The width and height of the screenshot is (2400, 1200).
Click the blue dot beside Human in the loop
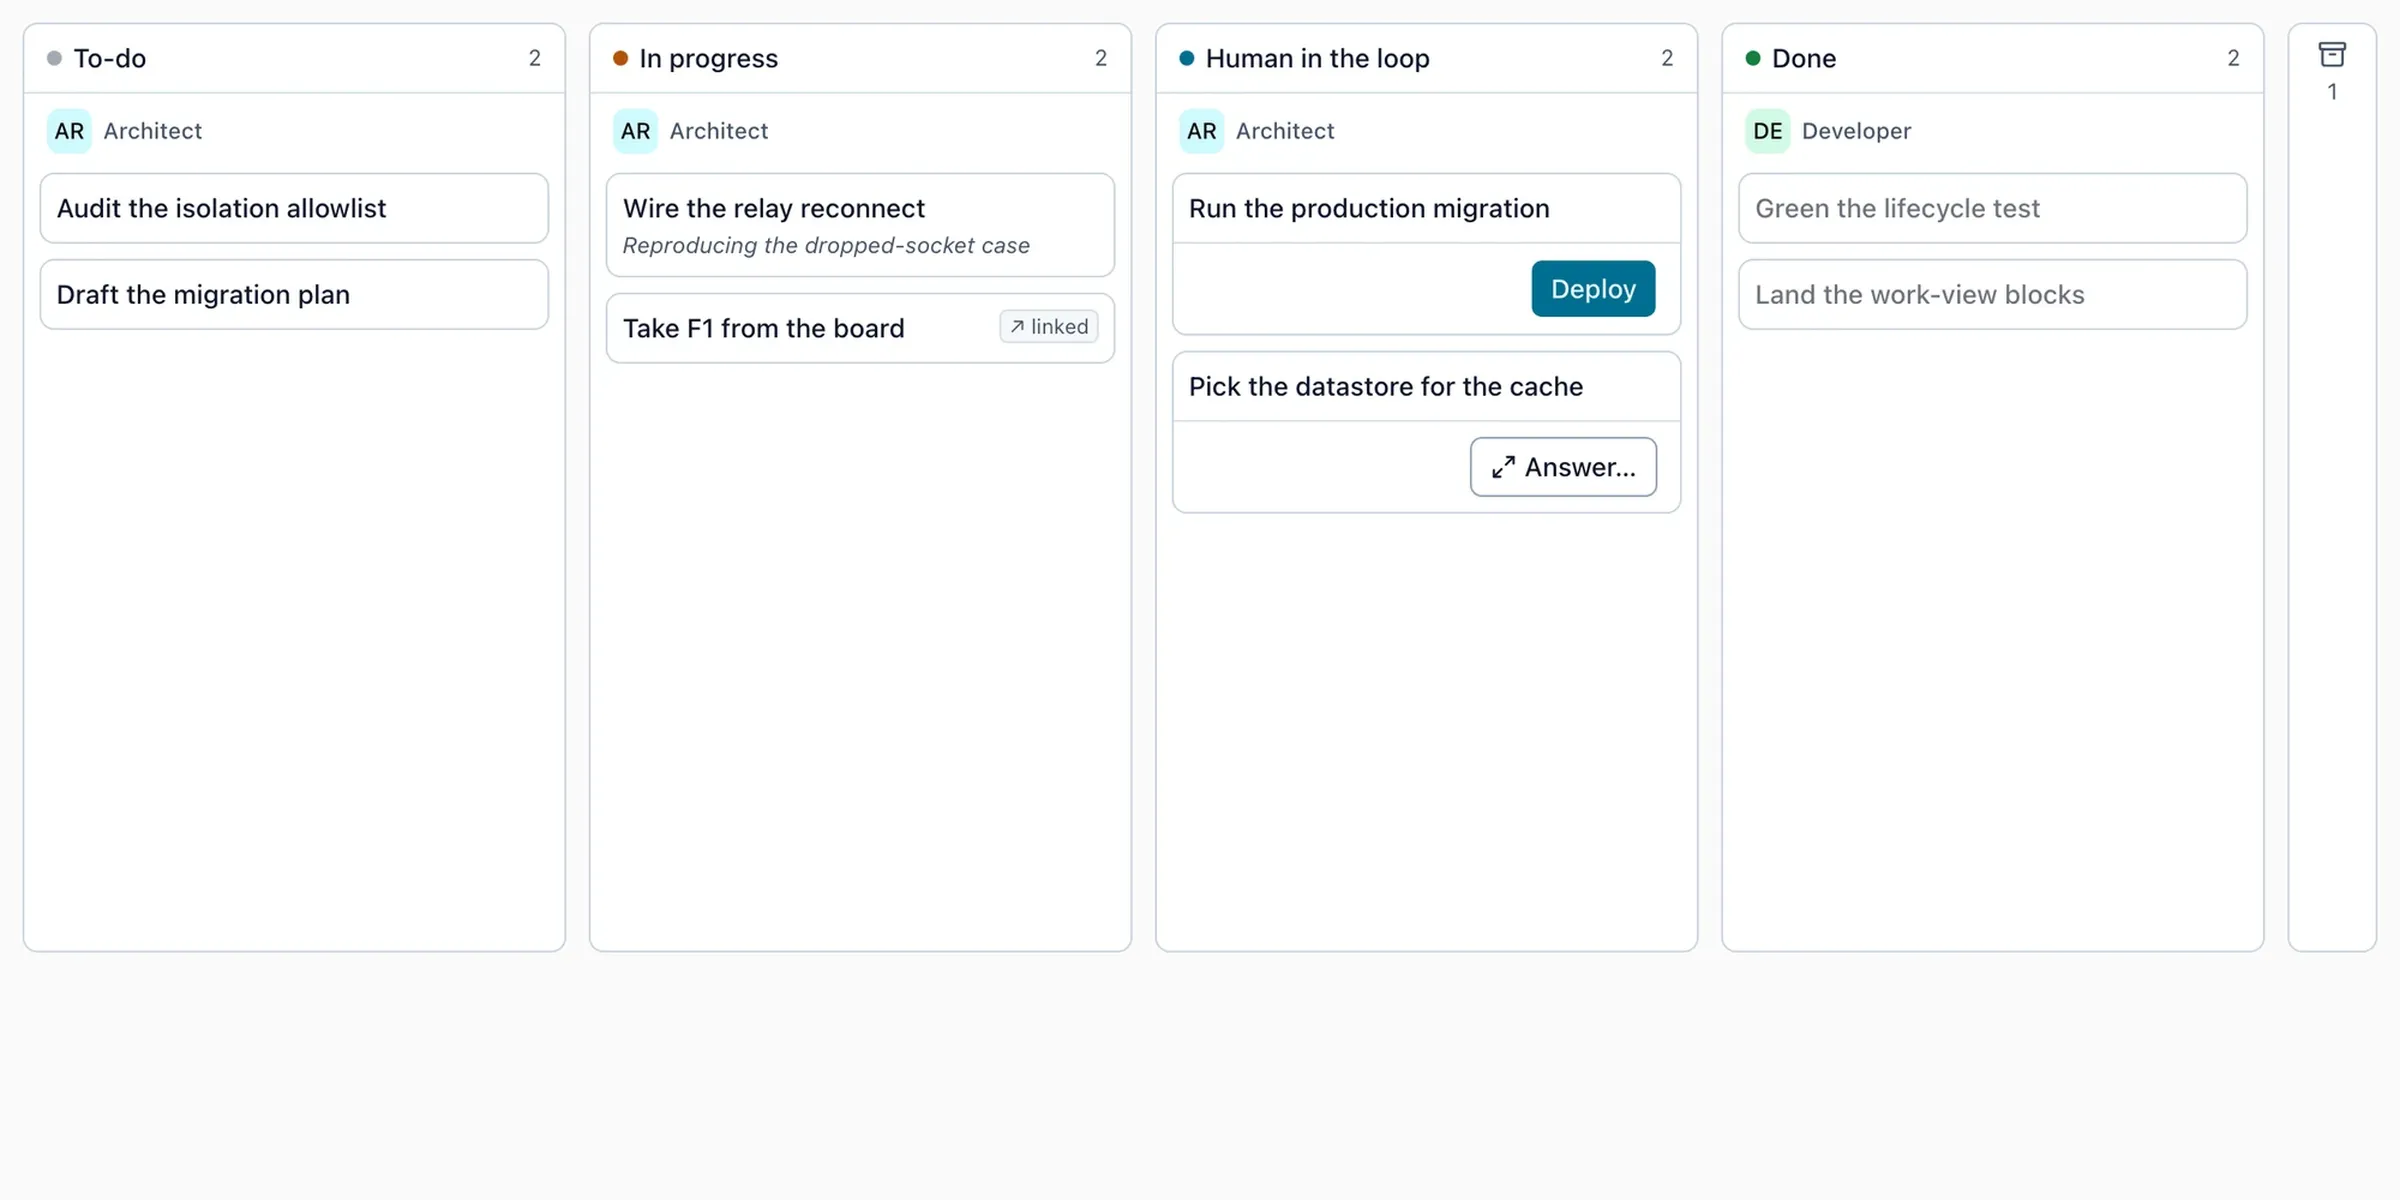click(1186, 58)
